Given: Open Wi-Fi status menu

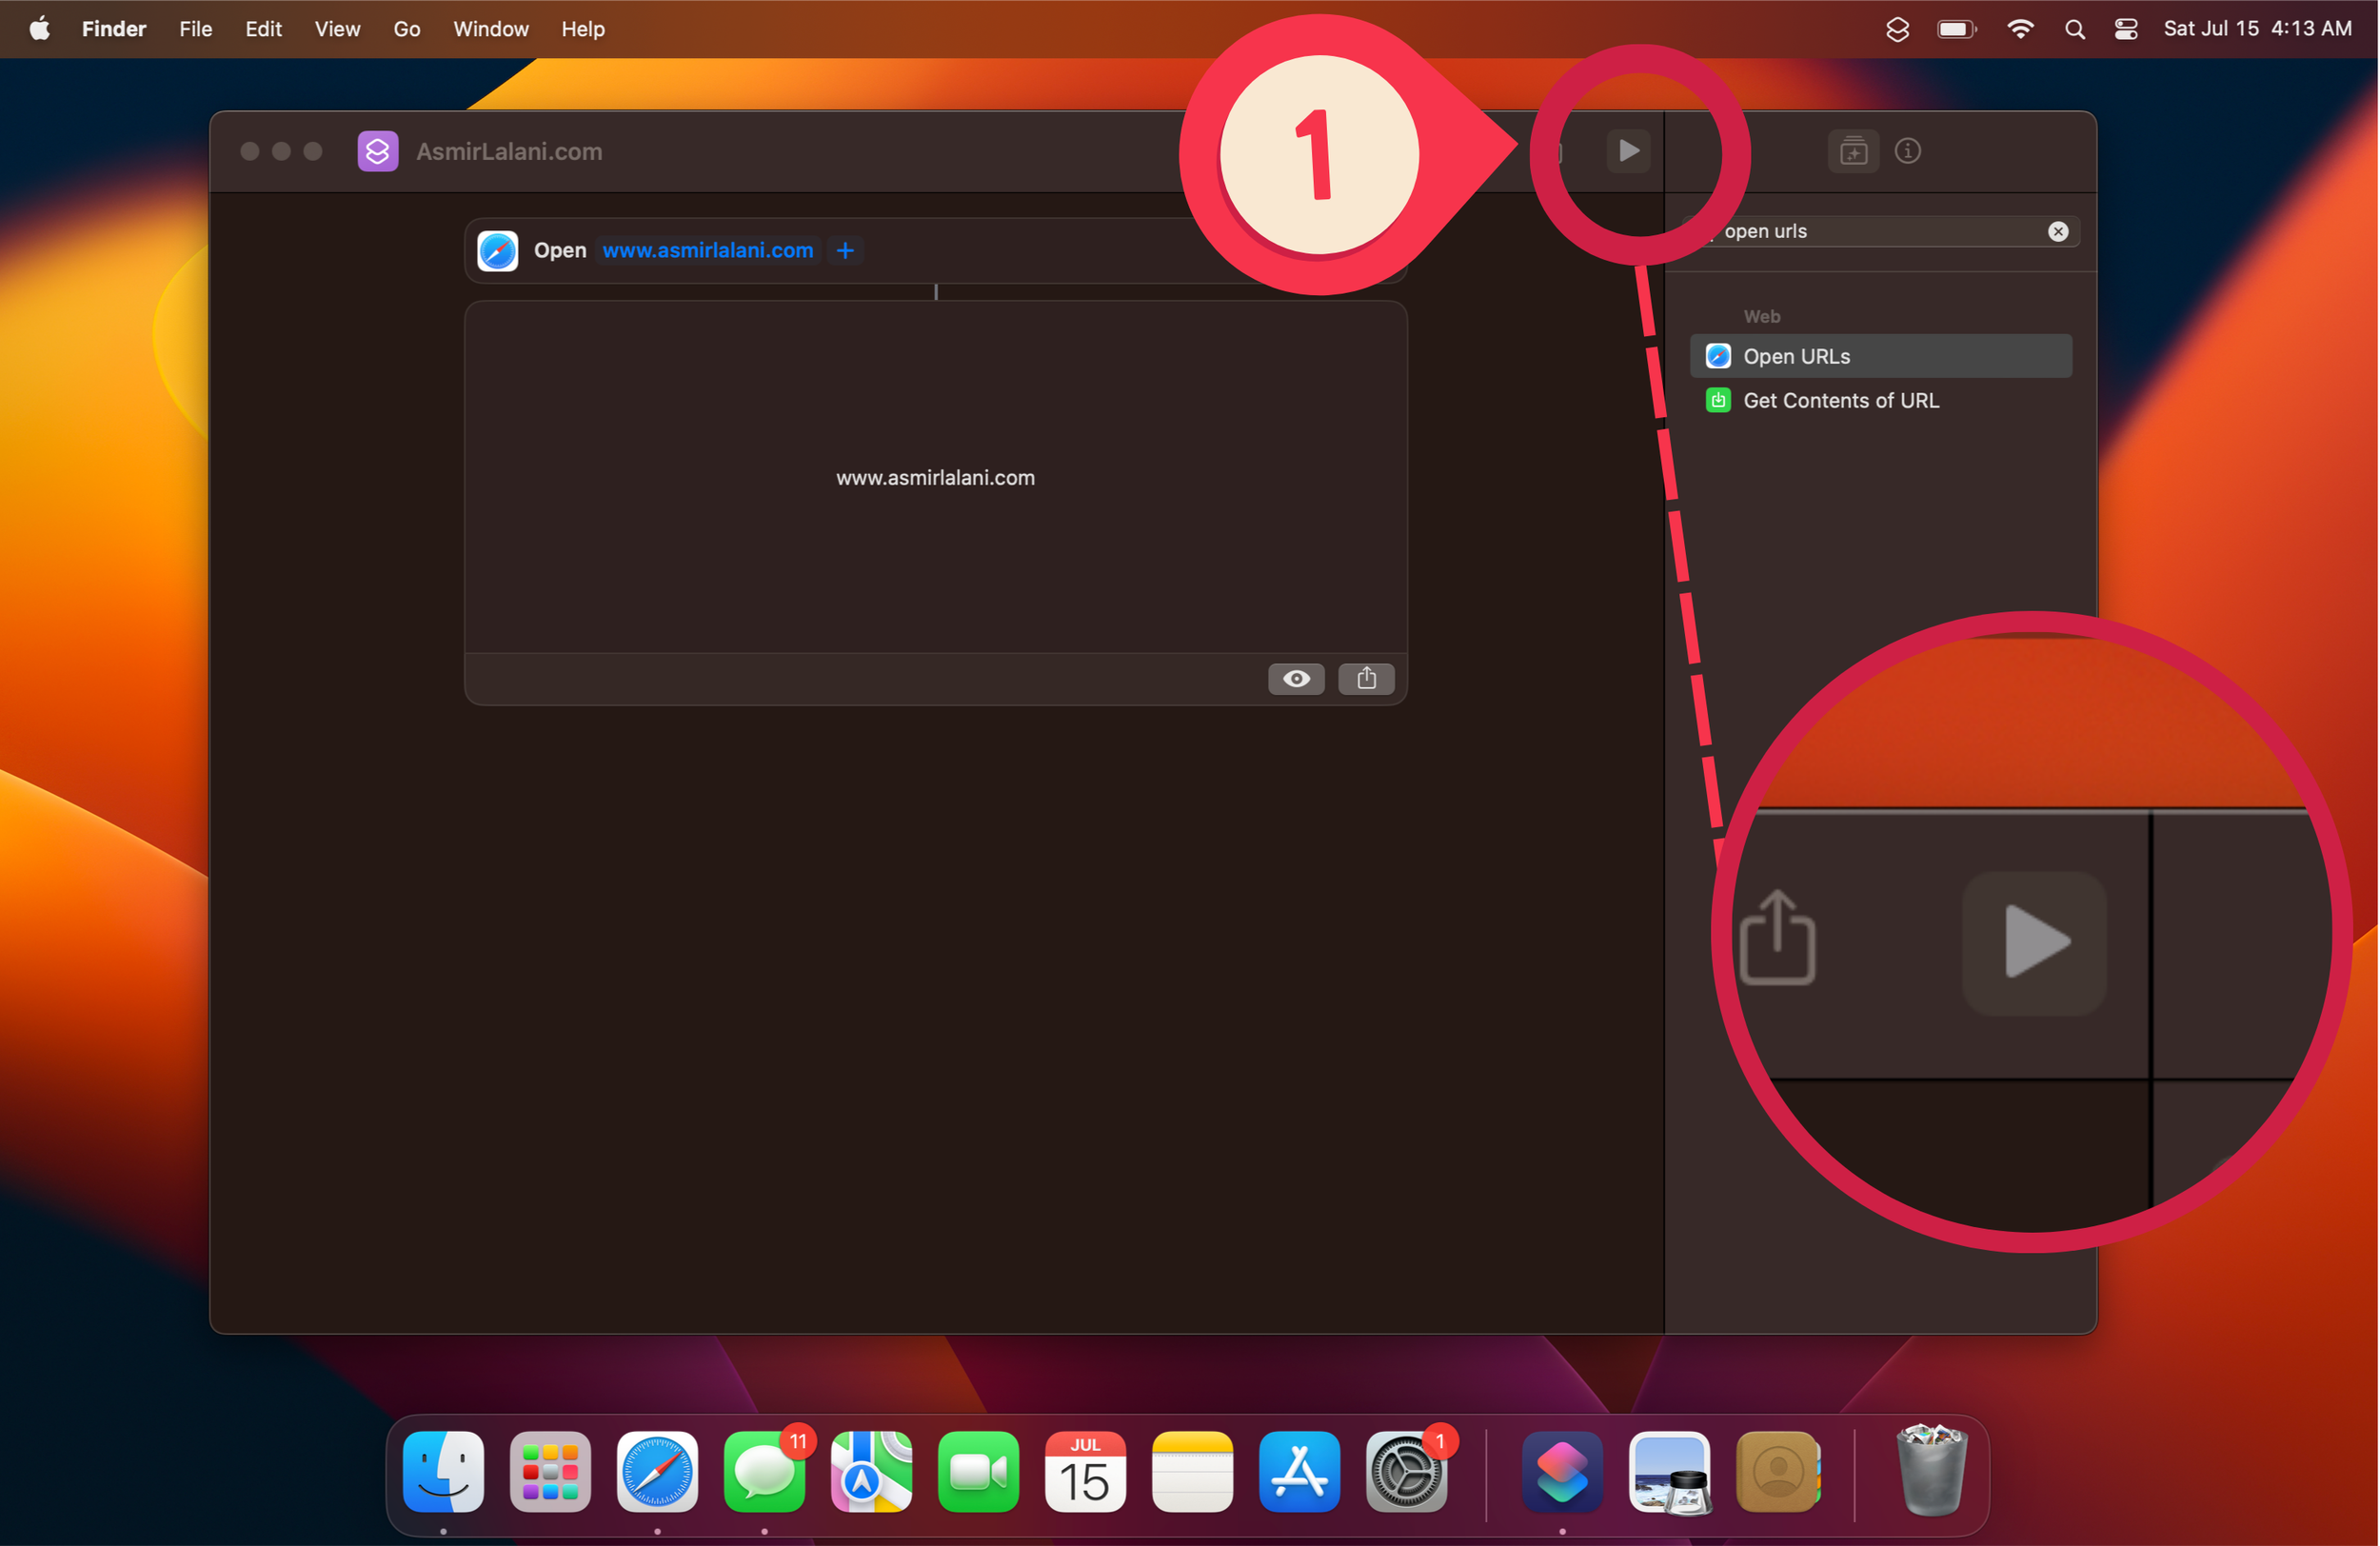Looking at the screenshot, I should click(x=2020, y=29).
